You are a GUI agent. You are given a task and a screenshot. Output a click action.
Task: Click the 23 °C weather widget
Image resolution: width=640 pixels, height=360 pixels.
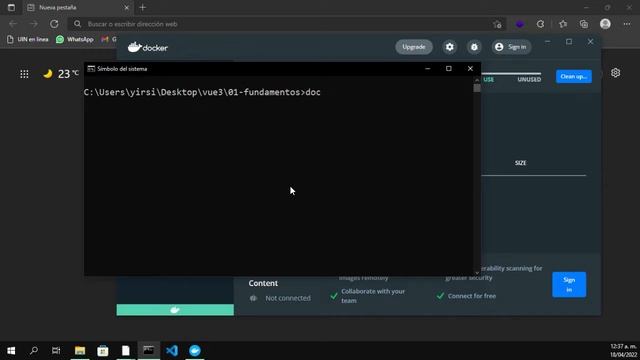point(61,73)
